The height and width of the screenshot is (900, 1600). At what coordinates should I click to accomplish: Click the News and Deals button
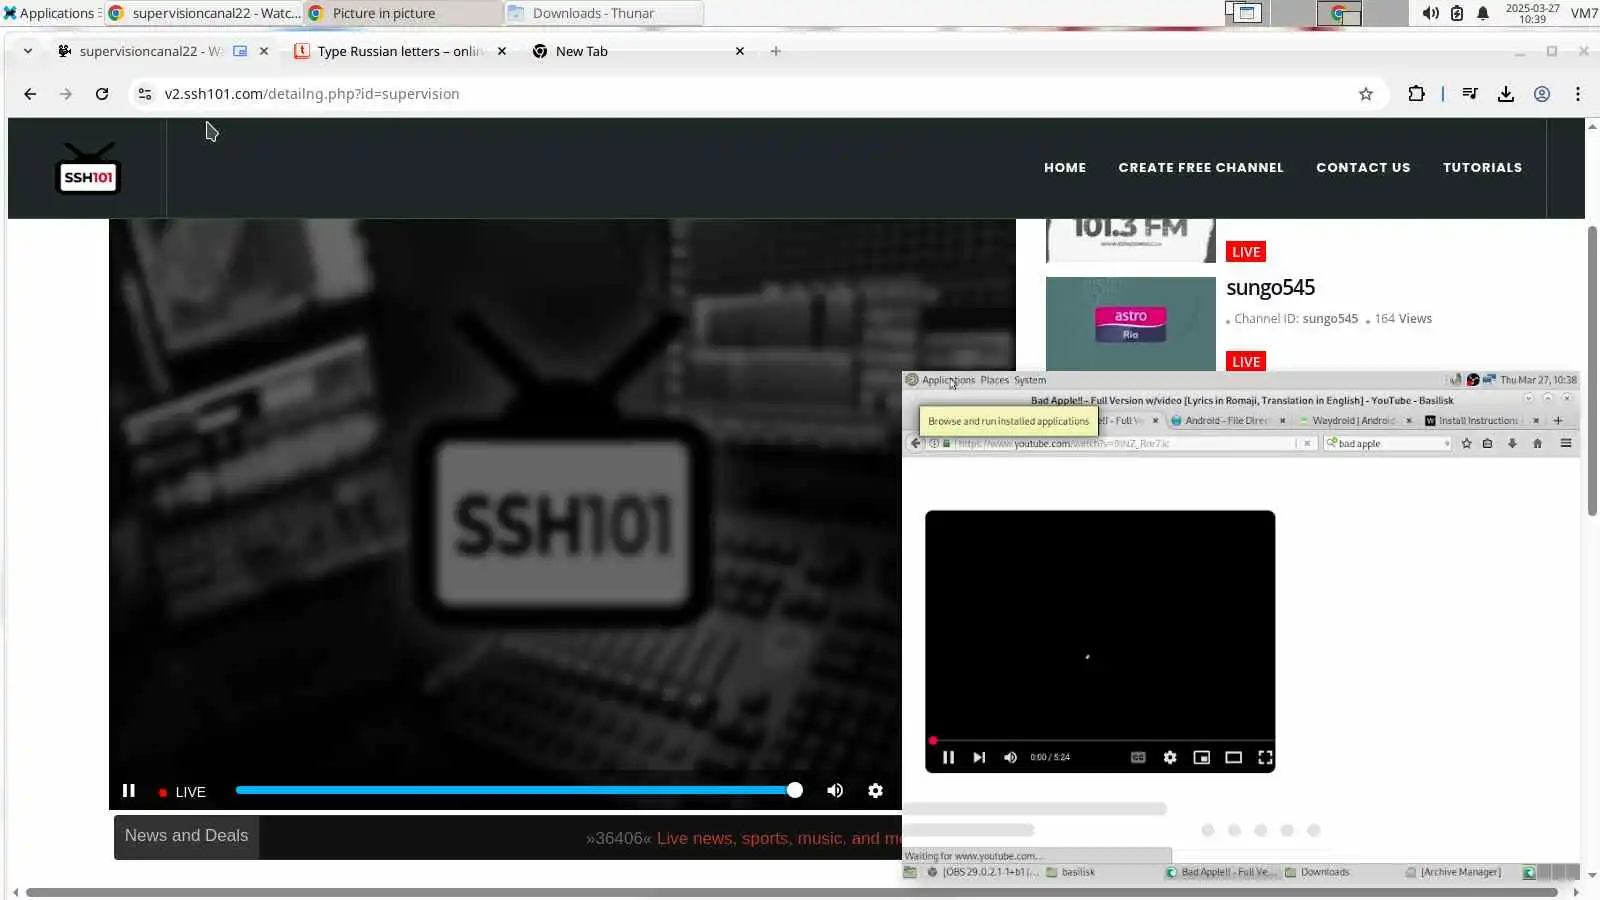pyautogui.click(x=186, y=836)
